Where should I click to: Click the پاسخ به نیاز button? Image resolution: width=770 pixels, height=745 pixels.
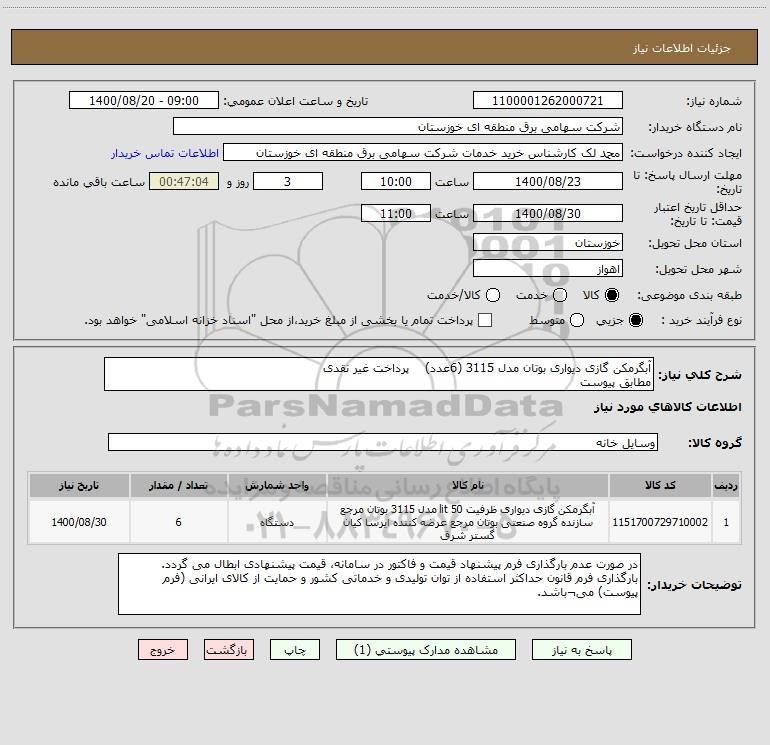pos(581,650)
